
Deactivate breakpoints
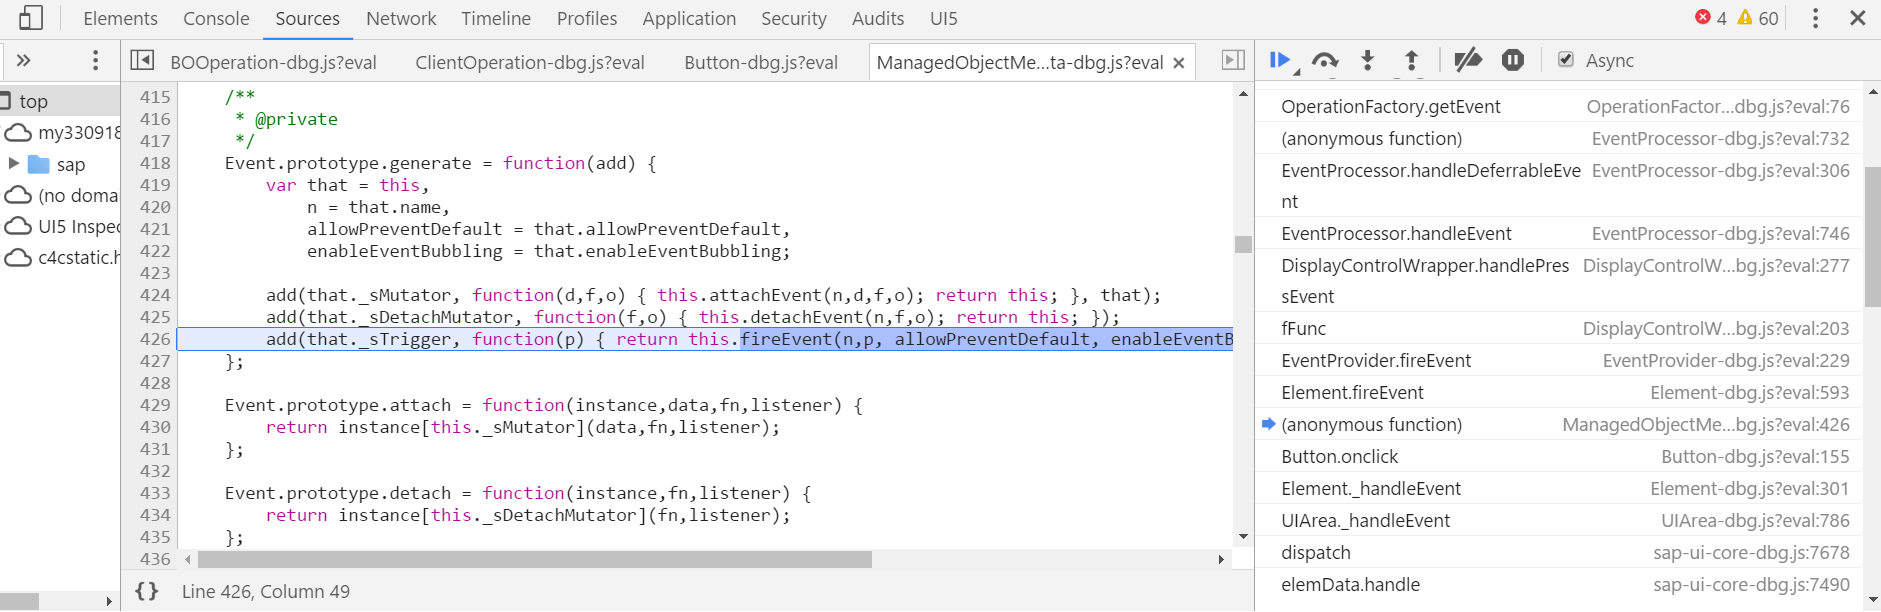tap(1468, 61)
